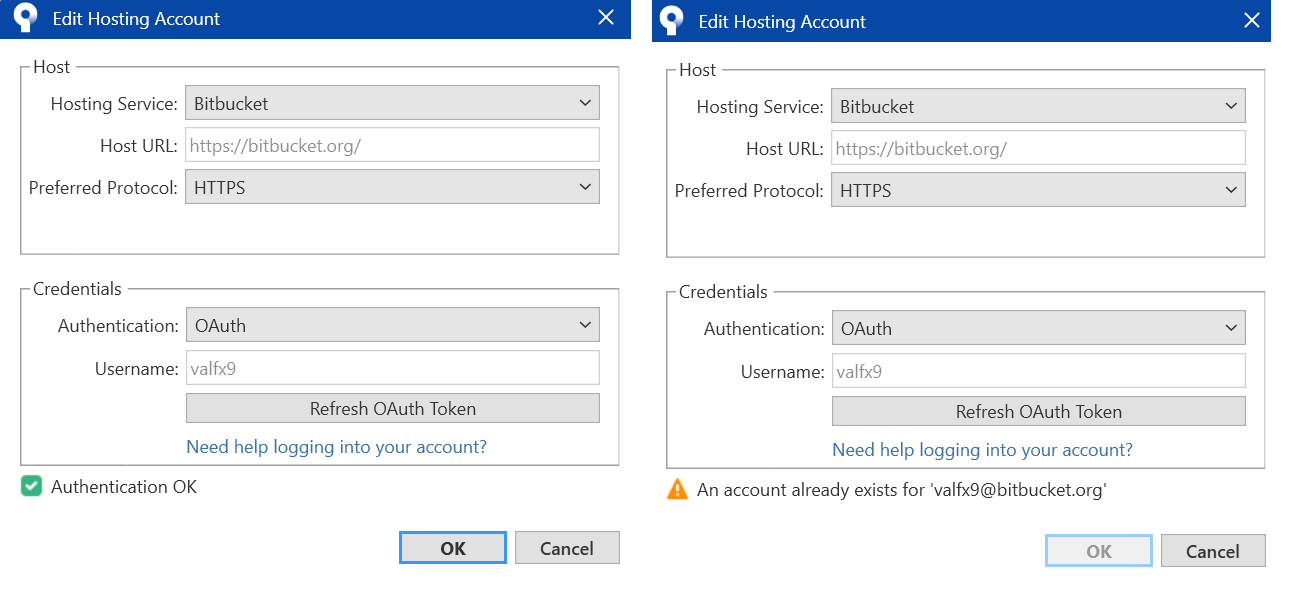Open the Hosting Service dropdown in the left dialog
This screenshot has width=1293, height=595.
point(392,103)
